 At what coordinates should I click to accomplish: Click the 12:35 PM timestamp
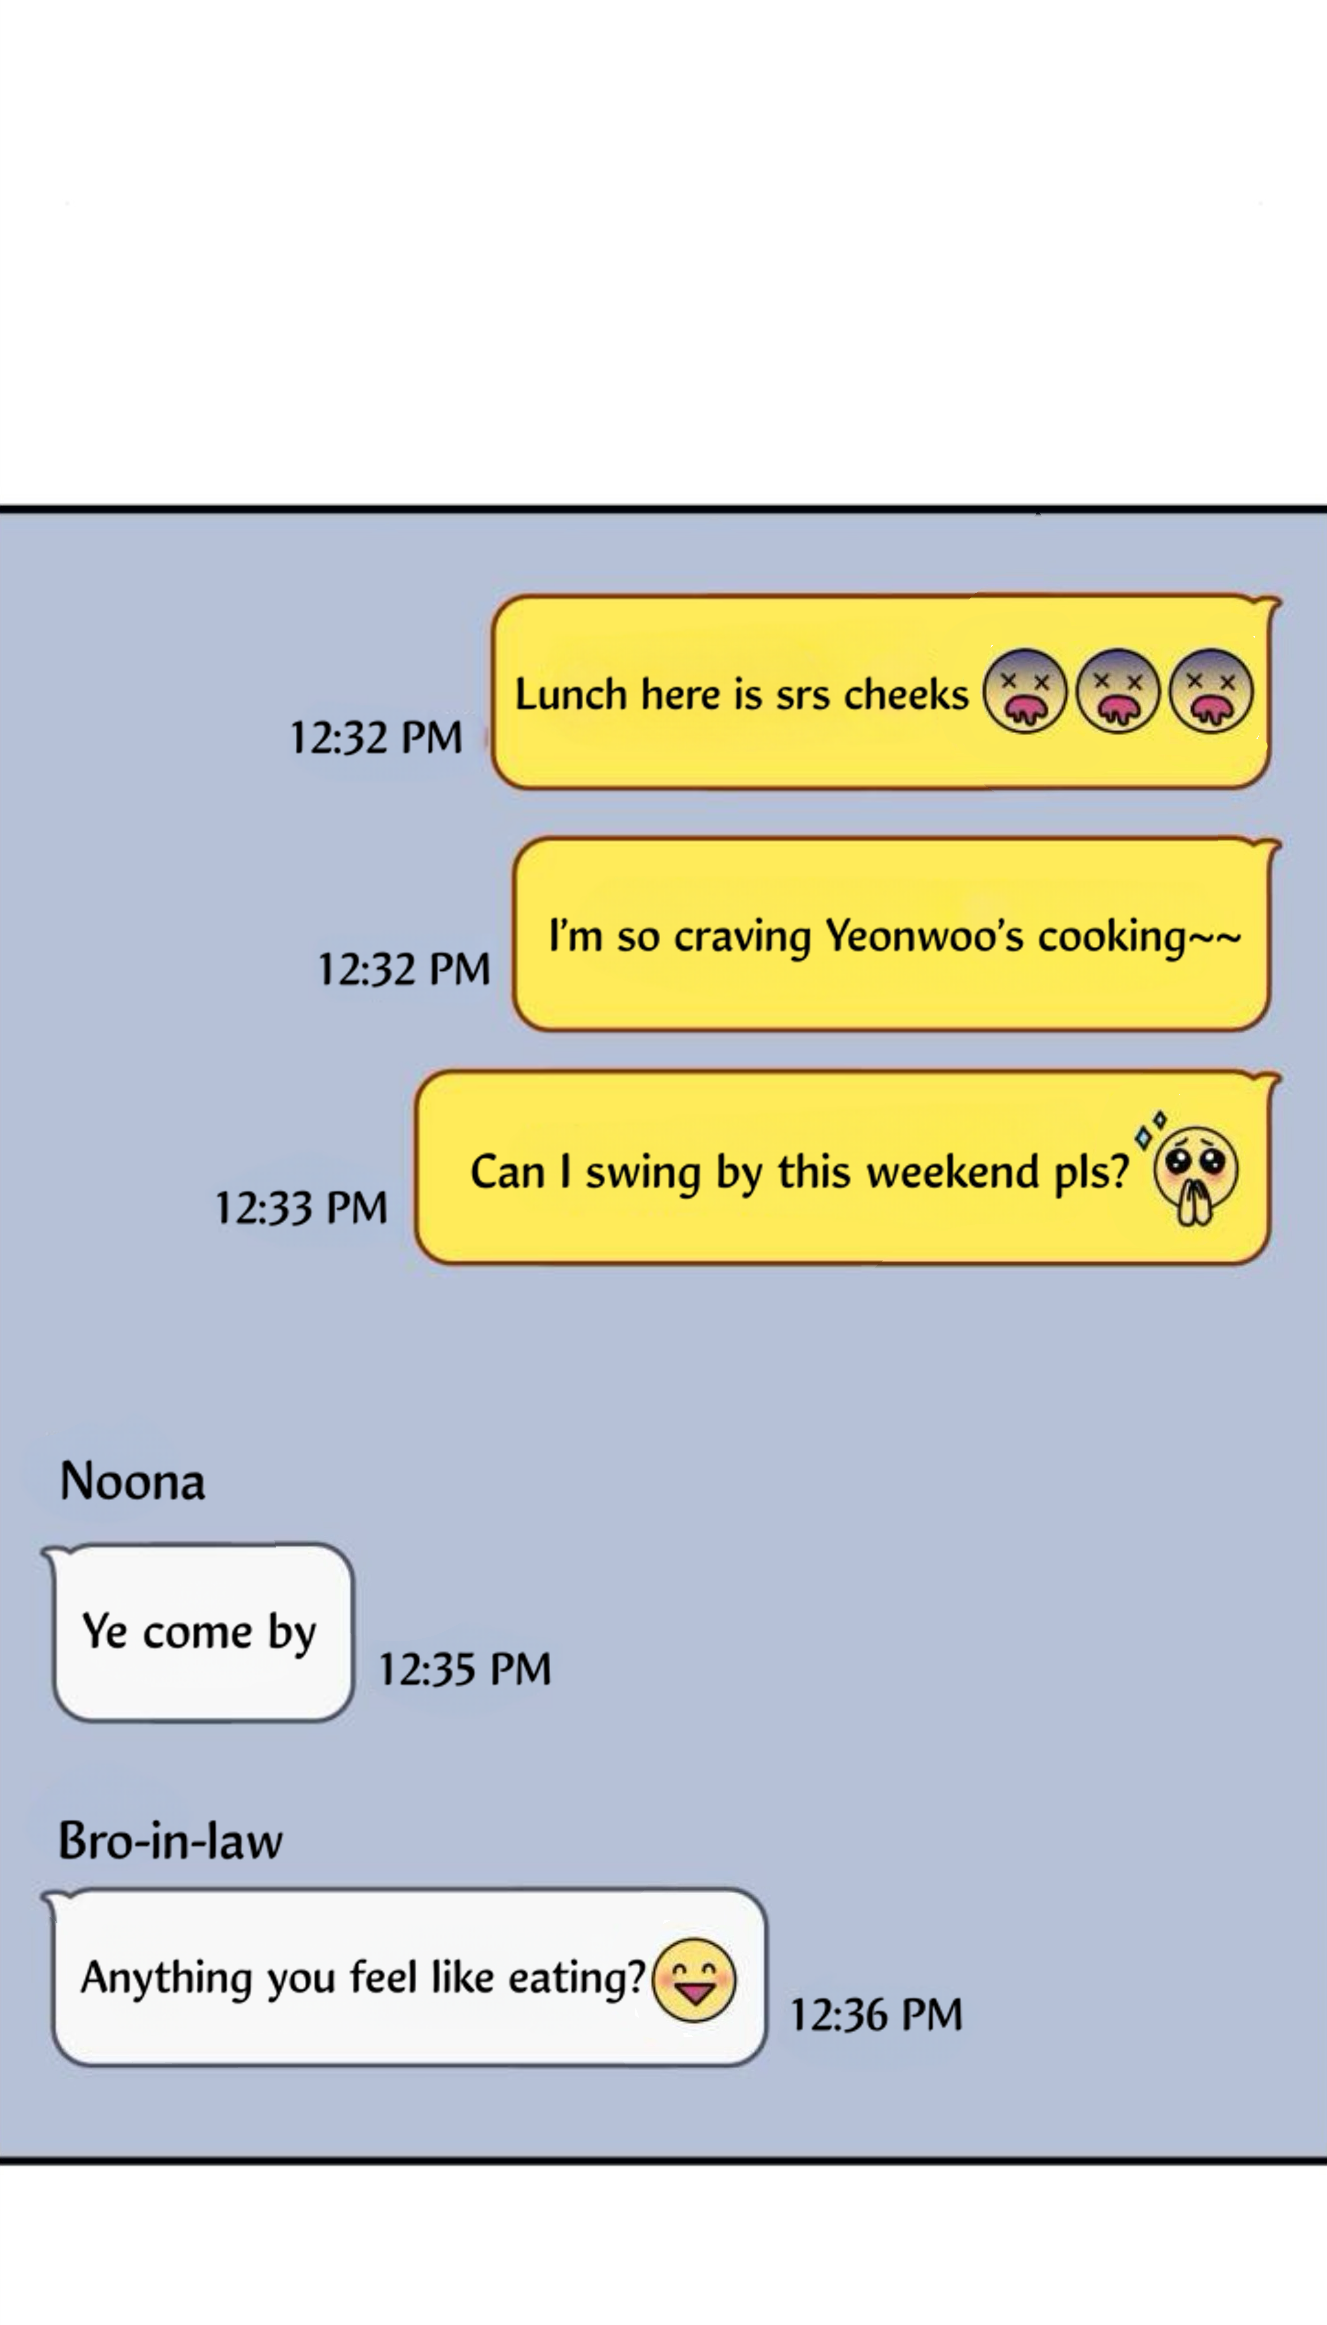pos(464,1669)
